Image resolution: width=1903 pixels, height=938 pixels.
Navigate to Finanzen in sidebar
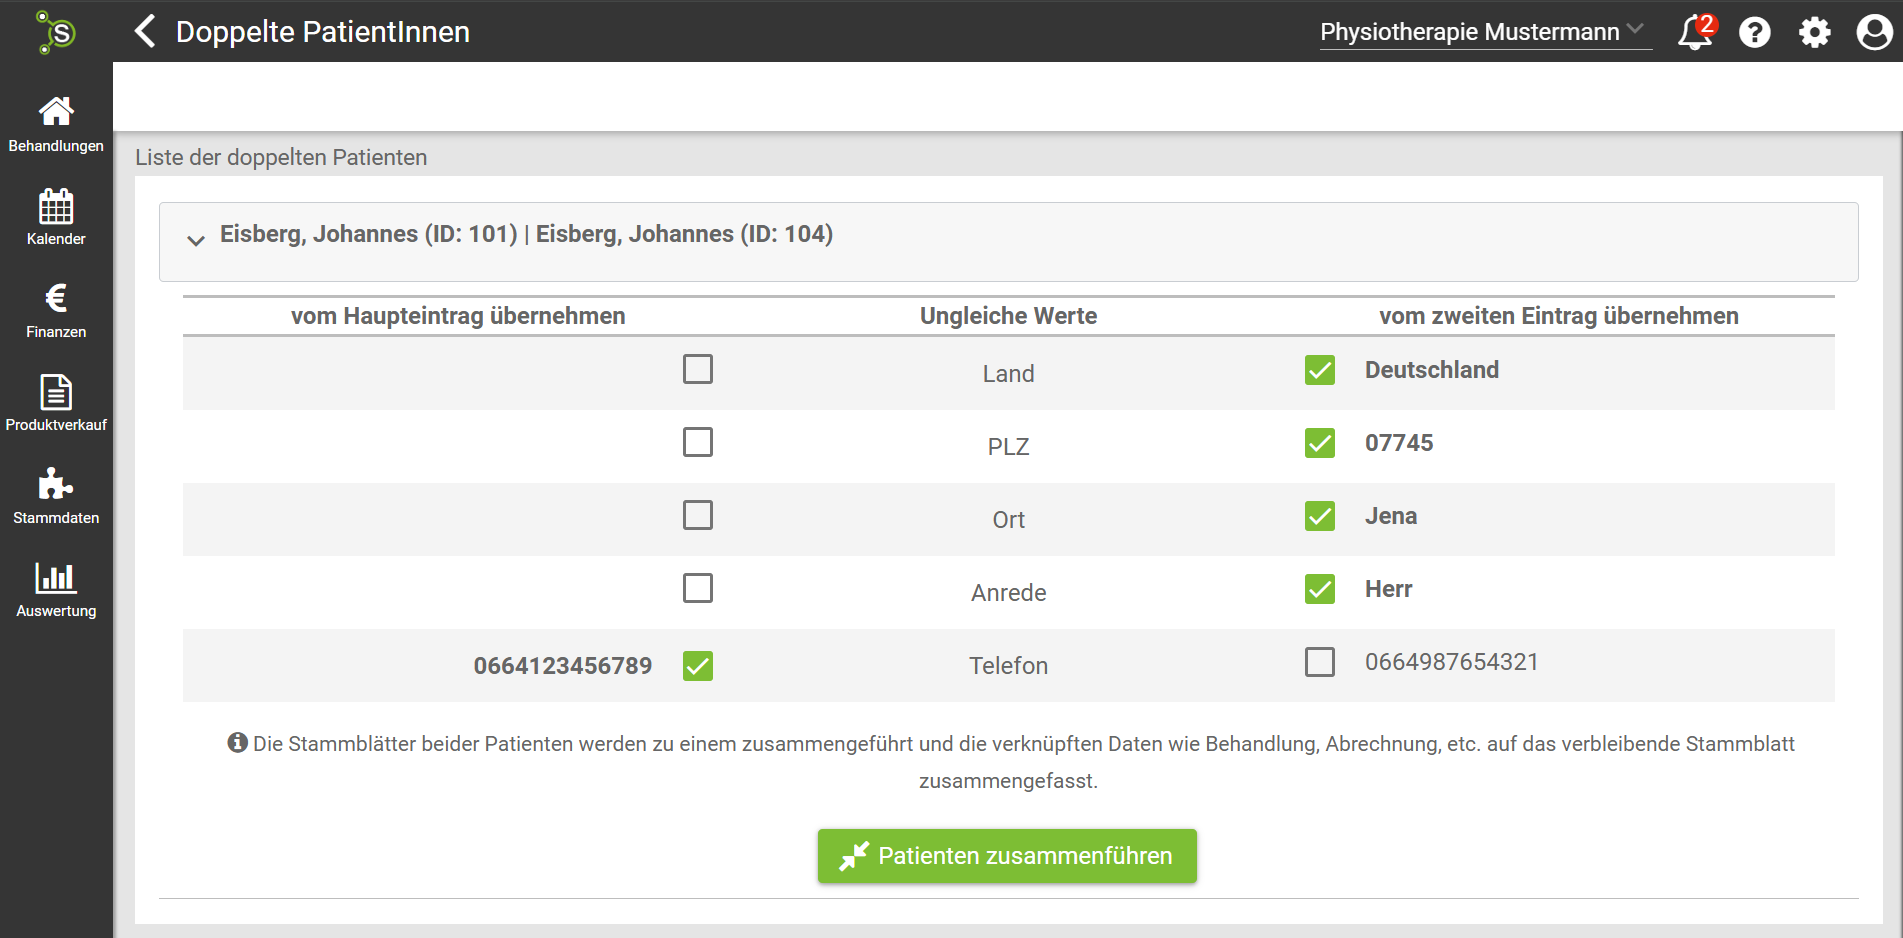tap(56, 310)
